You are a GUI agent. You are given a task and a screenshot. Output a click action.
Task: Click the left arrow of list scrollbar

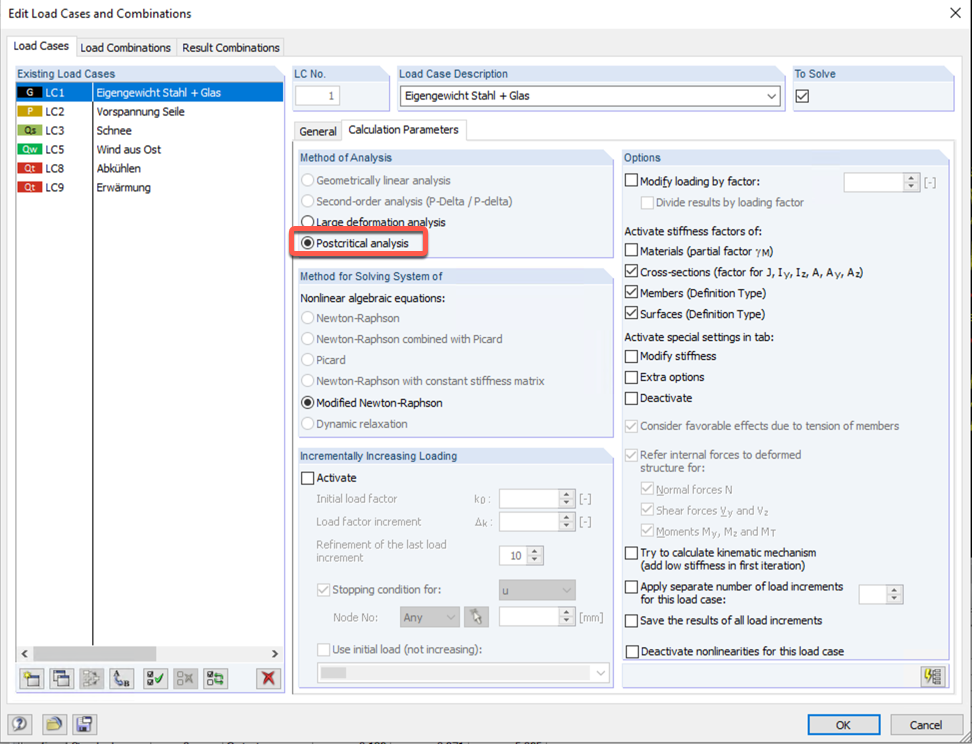tap(25, 653)
